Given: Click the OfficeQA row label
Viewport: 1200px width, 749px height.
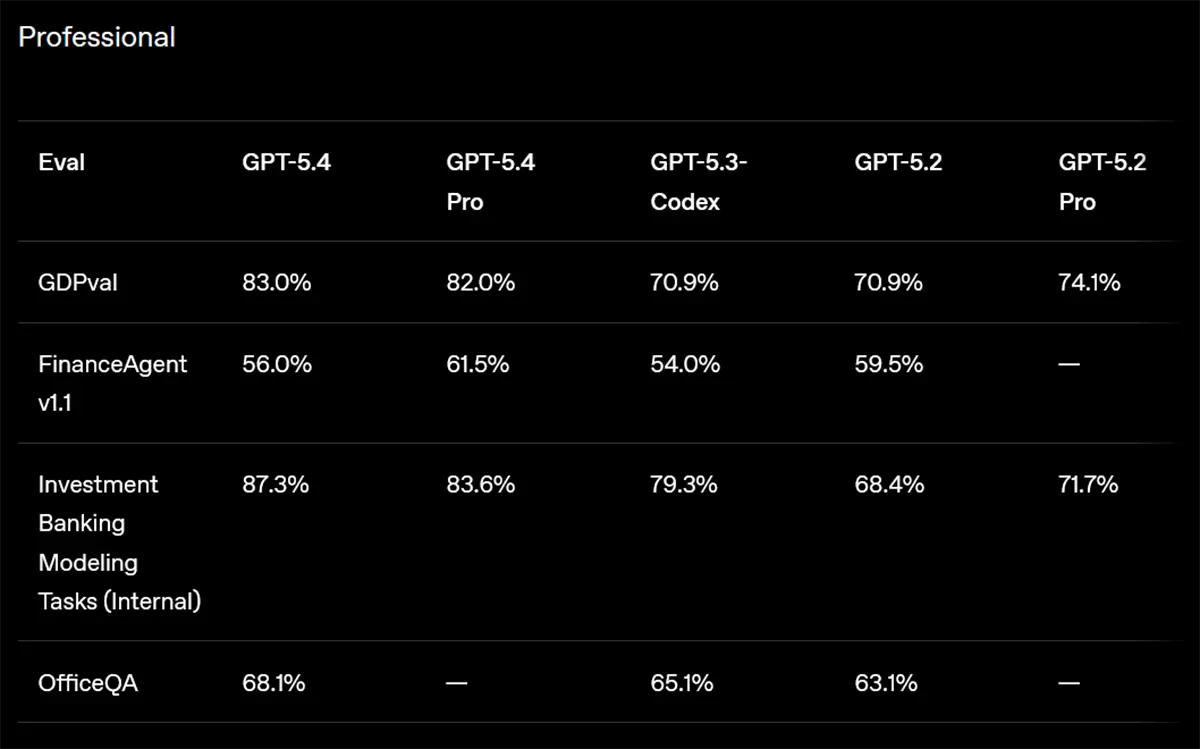Looking at the screenshot, I should (x=88, y=684).
